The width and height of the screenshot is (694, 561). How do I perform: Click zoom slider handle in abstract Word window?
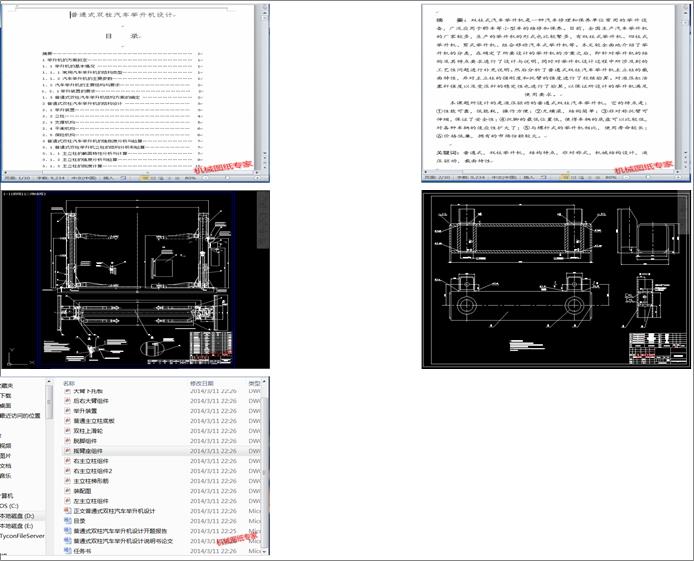(x=649, y=177)
